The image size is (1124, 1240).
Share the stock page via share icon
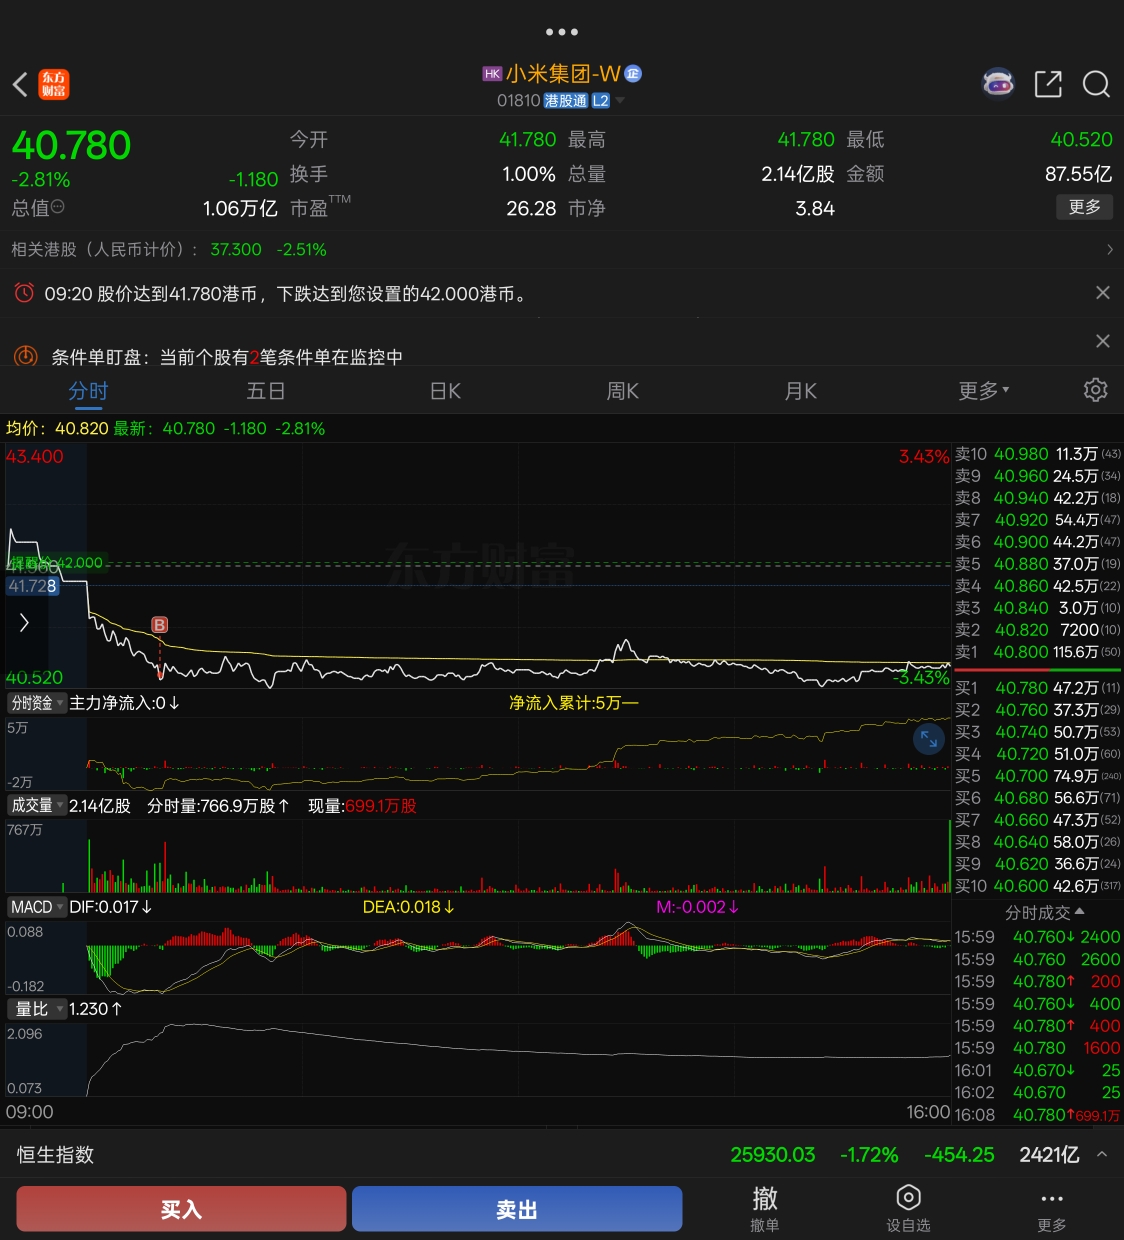click(1048, 84)
